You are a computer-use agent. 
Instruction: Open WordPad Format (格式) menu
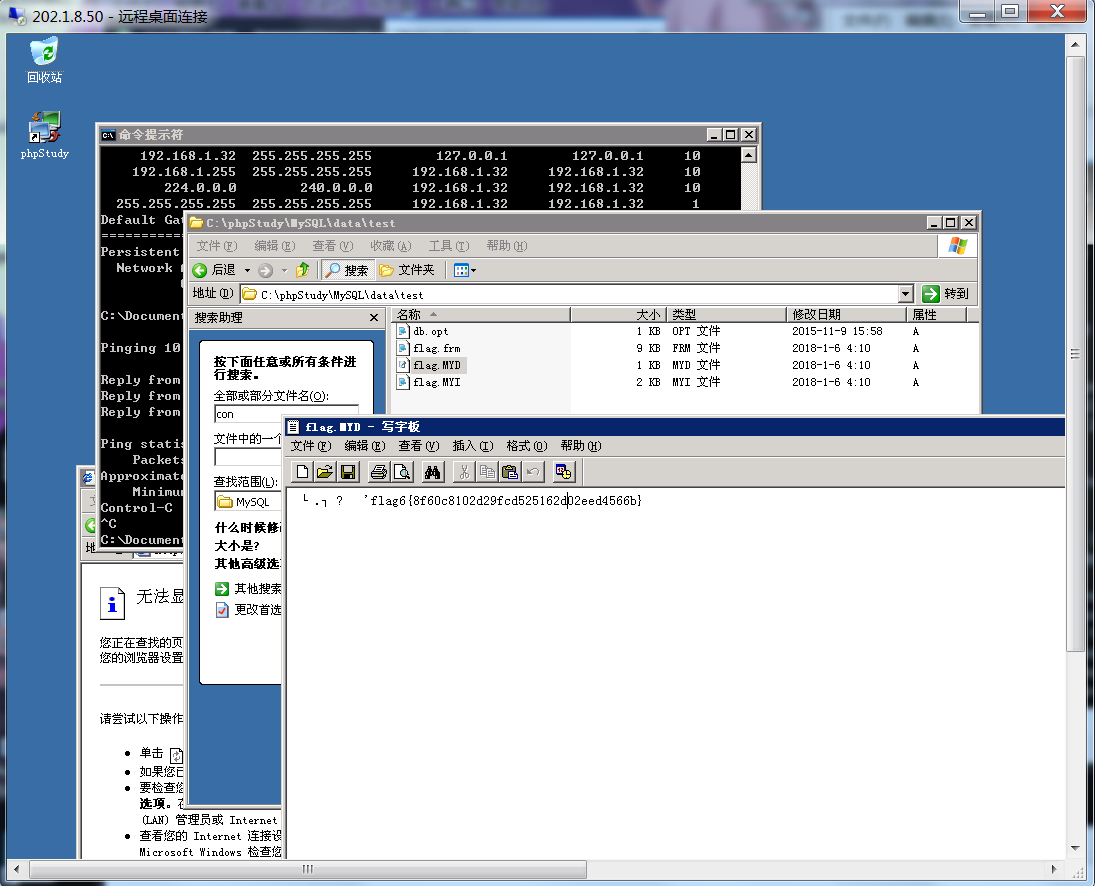(x=527, y=446)
